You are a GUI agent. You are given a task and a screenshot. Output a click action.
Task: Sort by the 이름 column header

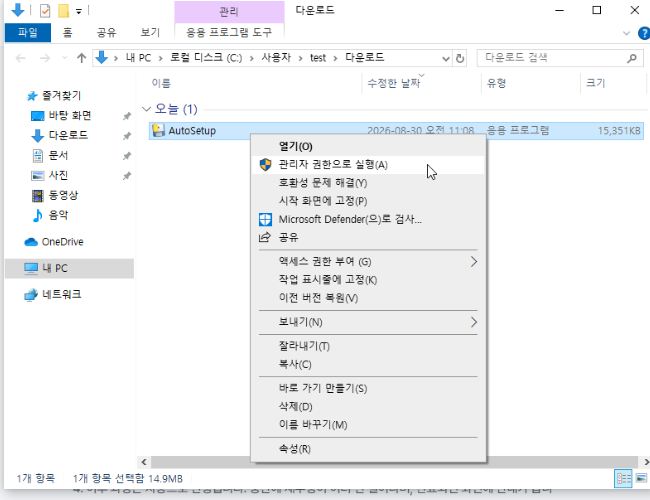click(161, 83)
